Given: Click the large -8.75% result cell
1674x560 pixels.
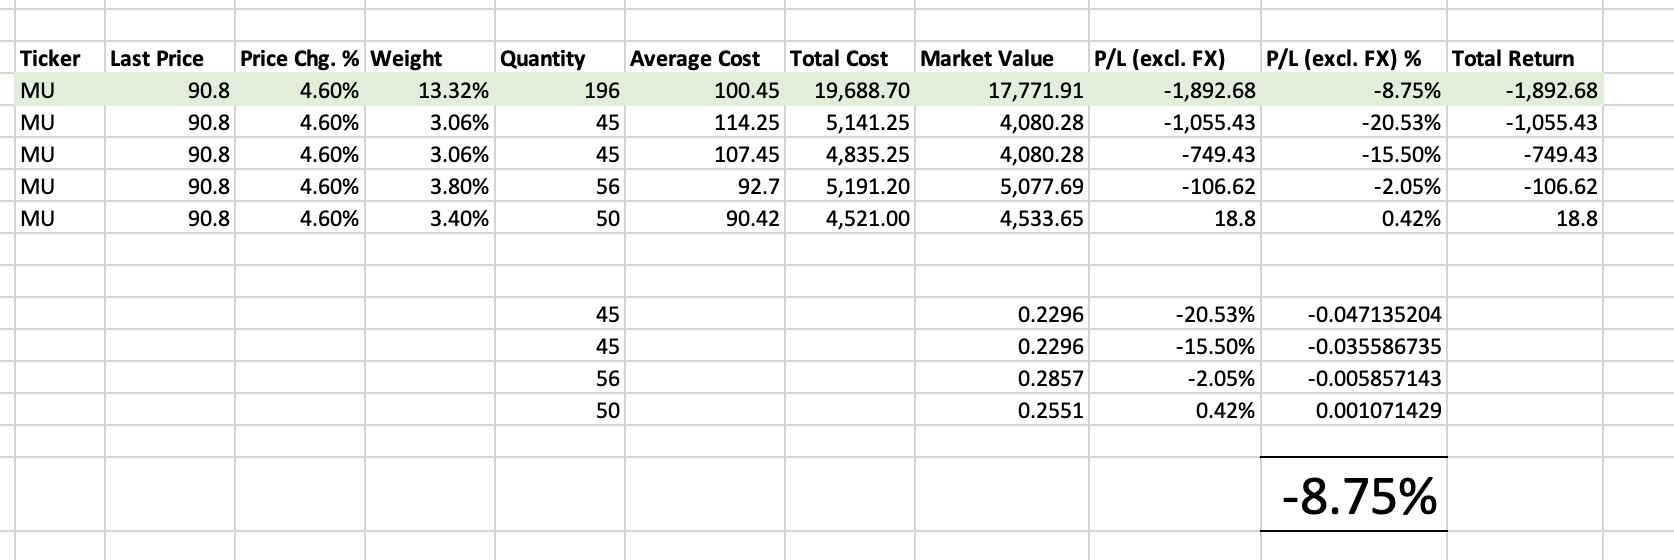Looking at the screenshot, I should [1354, 495].
